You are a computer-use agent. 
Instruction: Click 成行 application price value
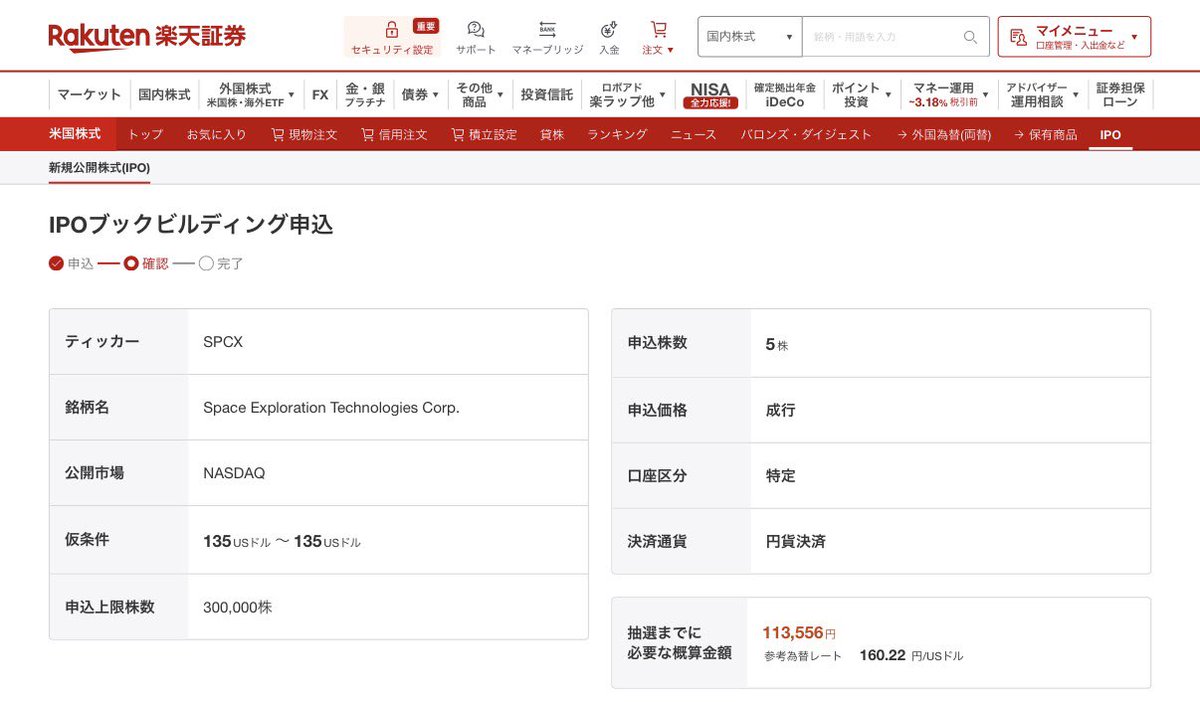pyautogui.click(x=780, y=410)
